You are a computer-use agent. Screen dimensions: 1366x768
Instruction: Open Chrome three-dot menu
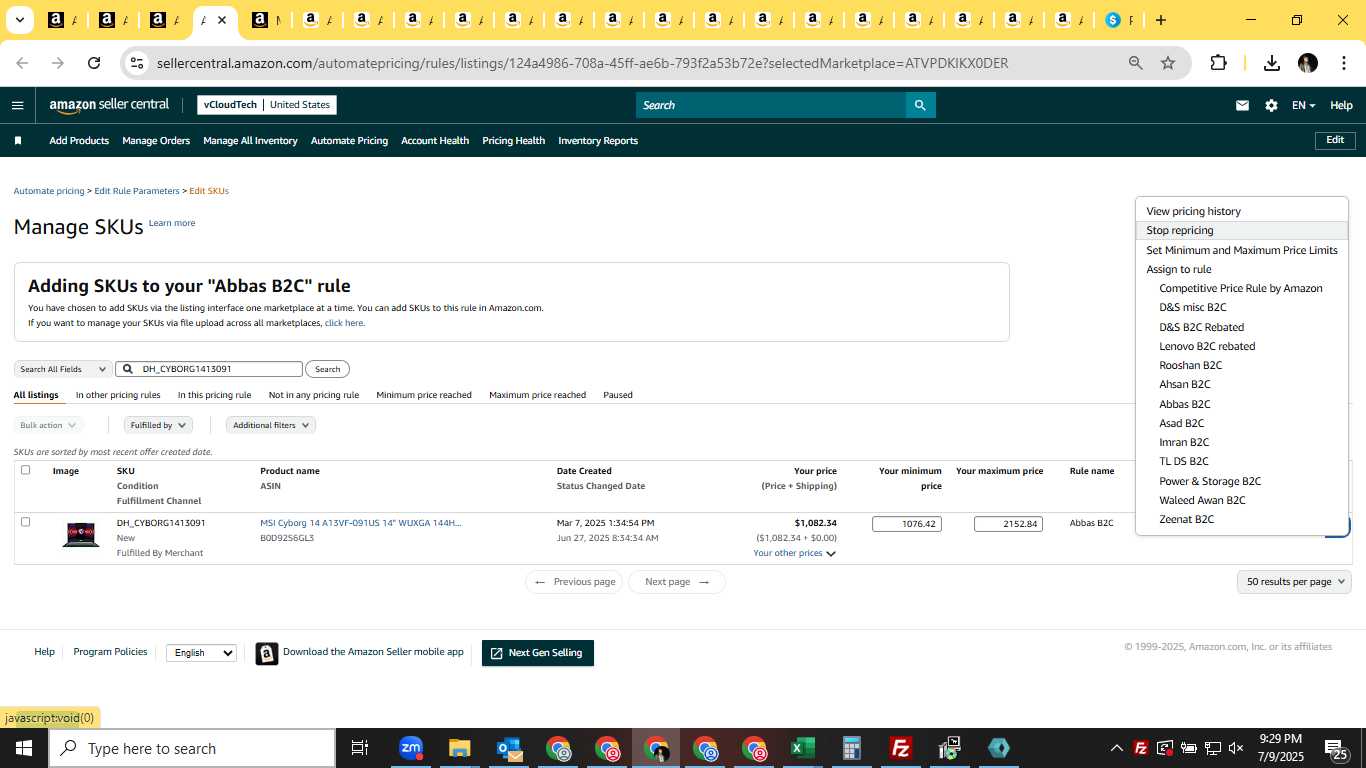(x=1342, y=63)
